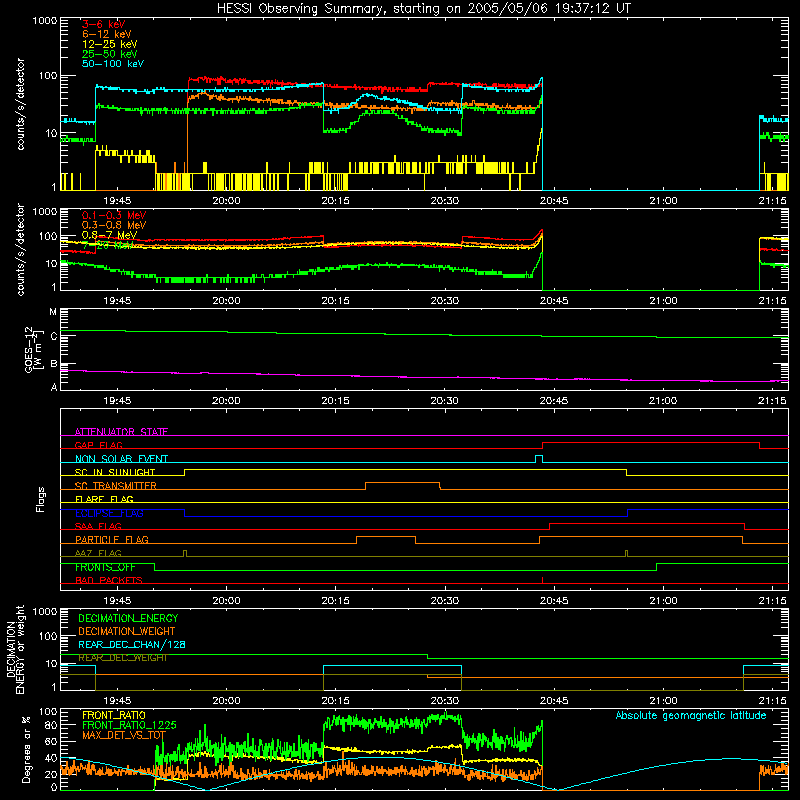Select the ATTENUATOR_STATE flag label
This screenshot has width=800, height=800.
(121, 432)
